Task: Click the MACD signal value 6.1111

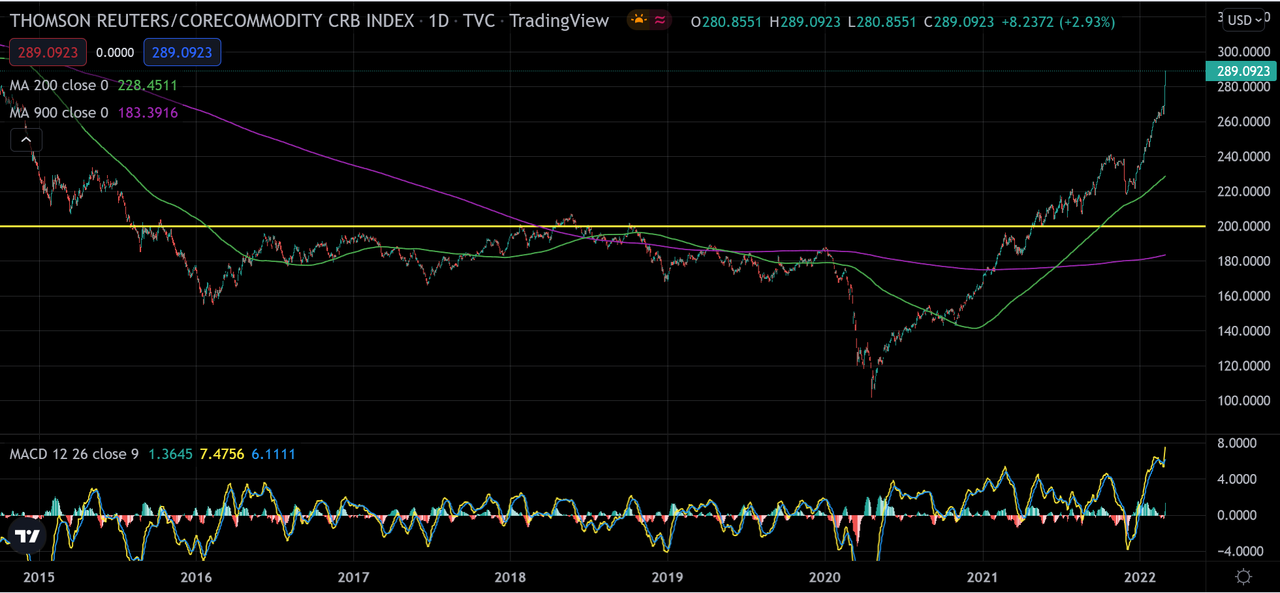Action: (x=273, y=454)
